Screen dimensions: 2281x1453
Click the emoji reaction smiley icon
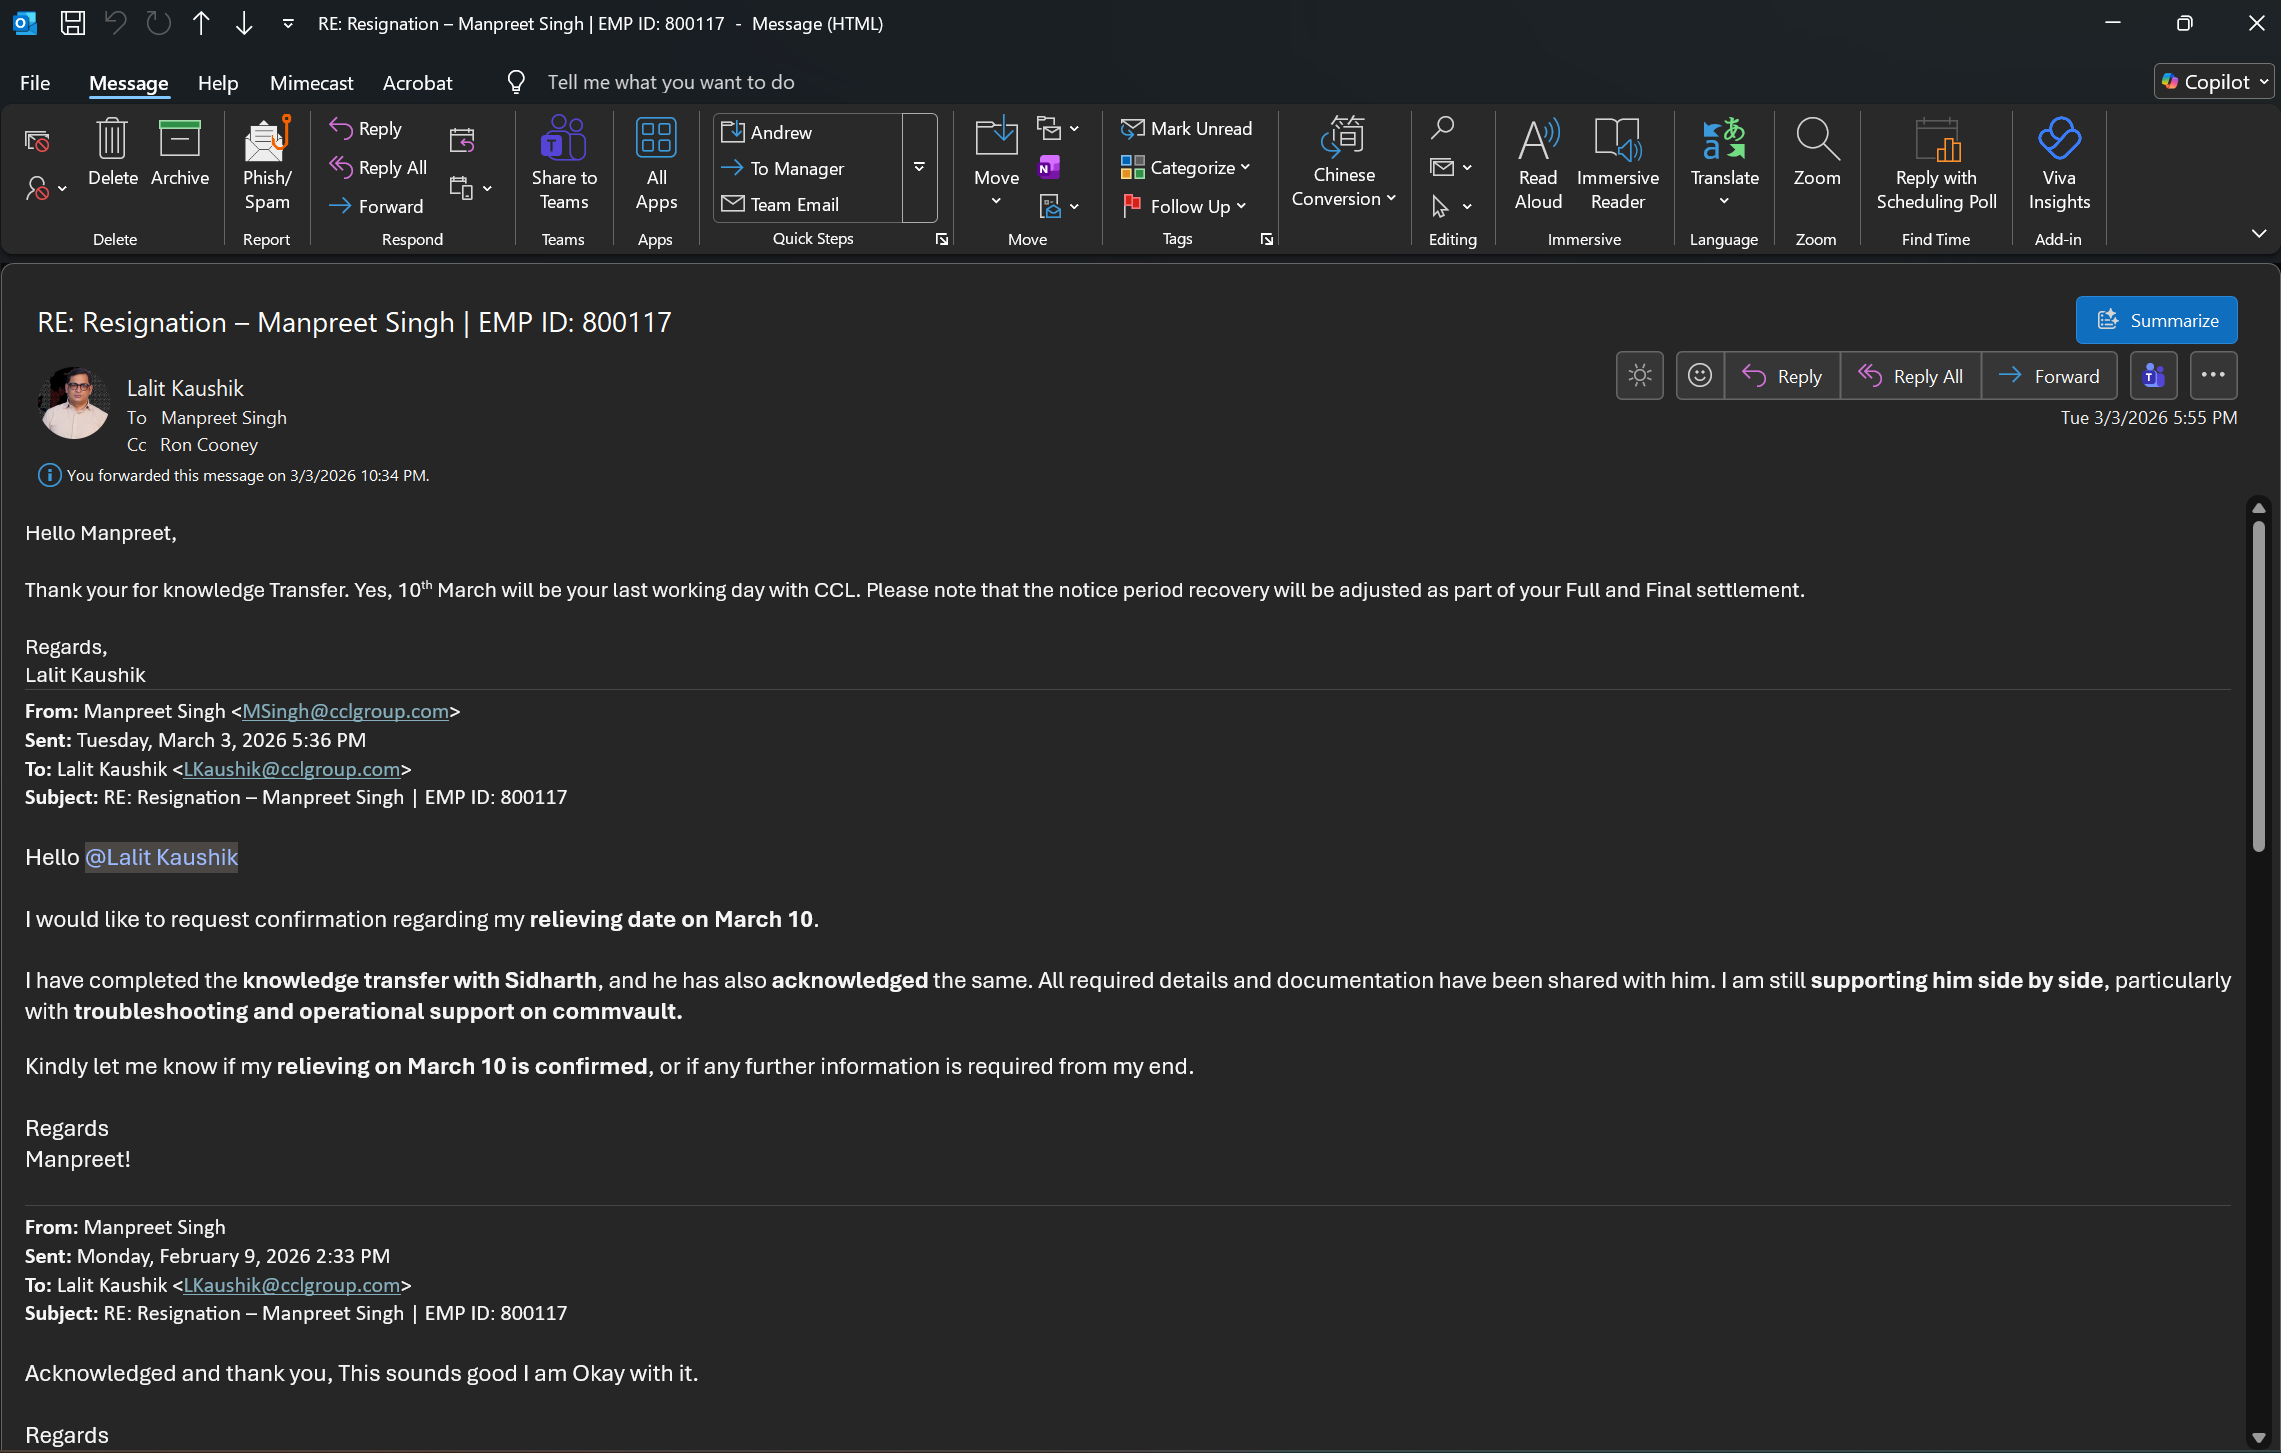[1699, 376]
